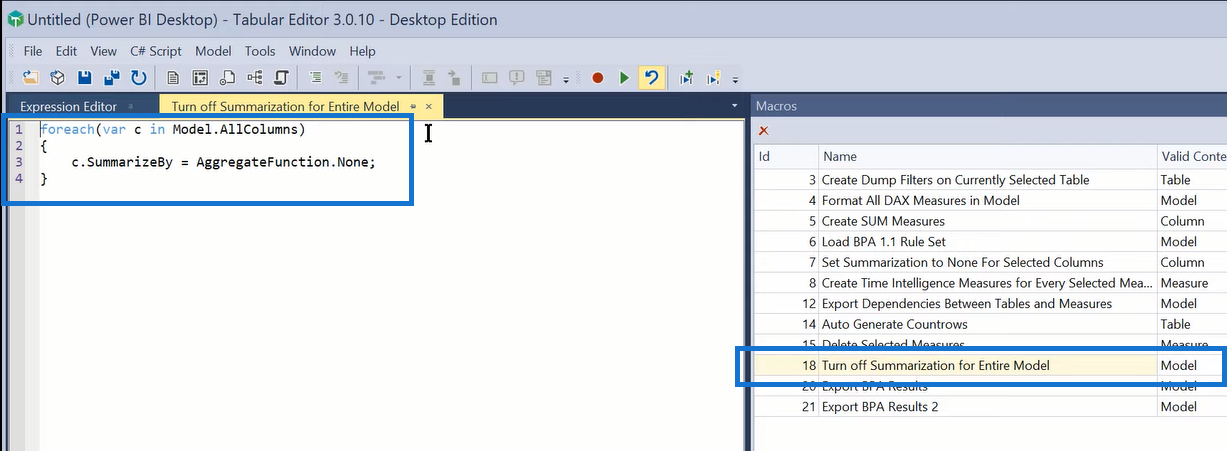Save the model with the disk icon
The height and width of the screenshot is (451, 1227).
coord(85,77)
